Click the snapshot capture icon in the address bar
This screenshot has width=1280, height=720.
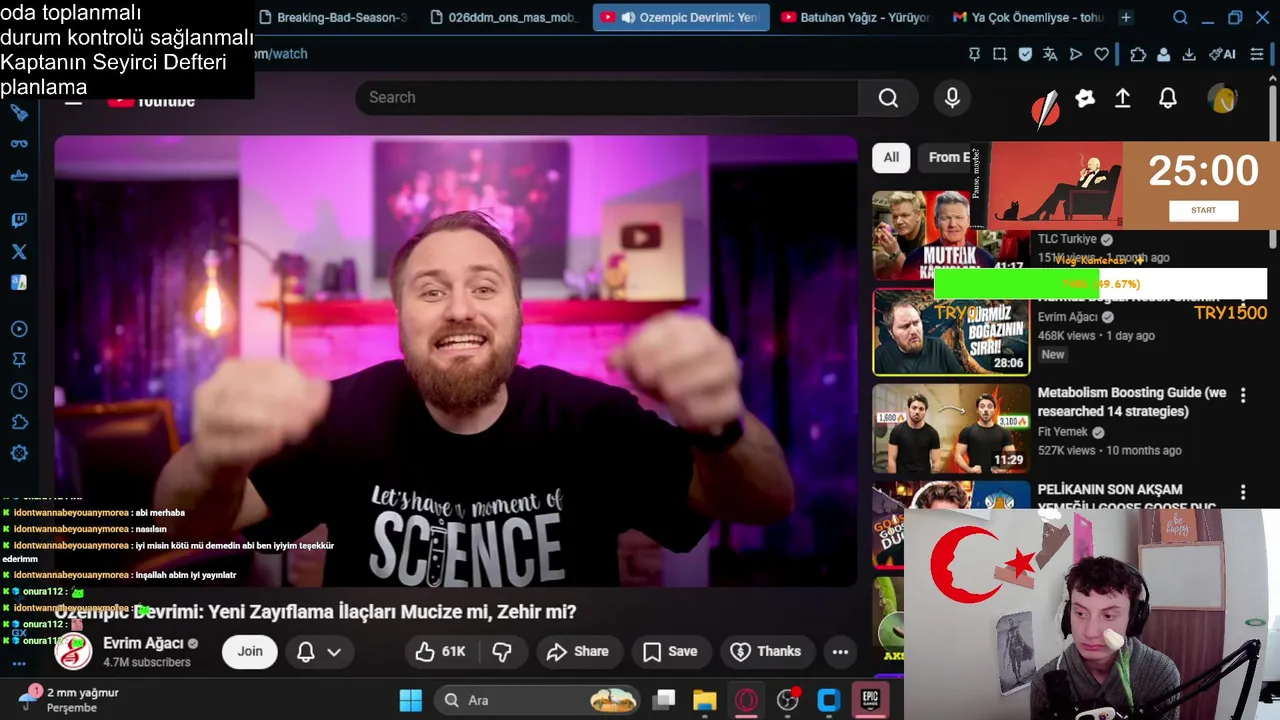click(x=1000, y=54)
